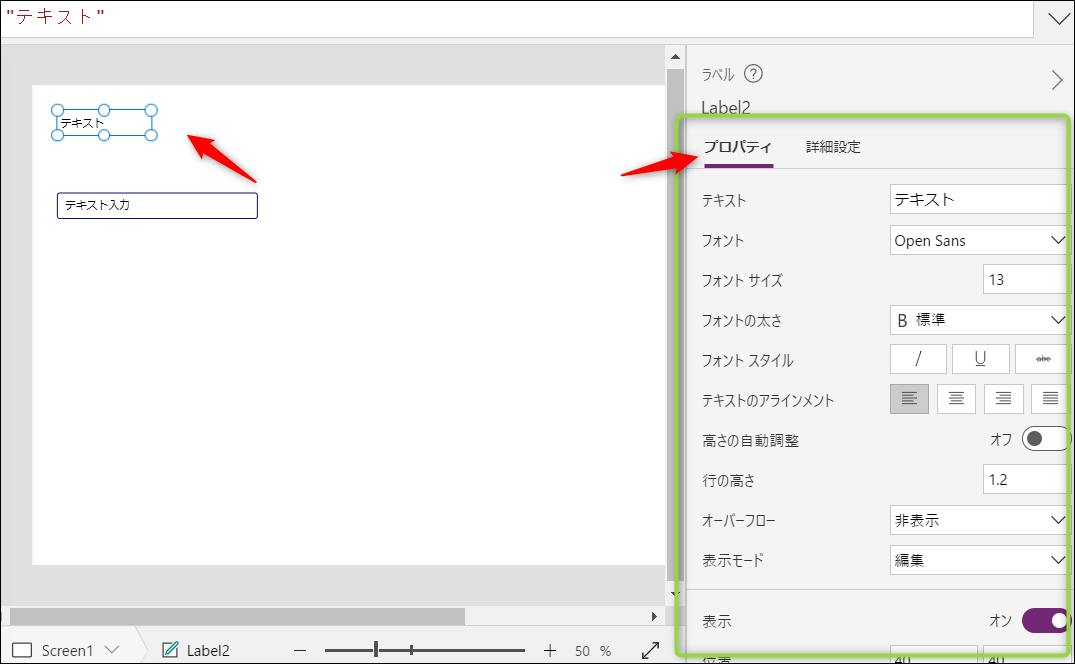Toggle italic font style
Image resolution: width=1075 pixels, height=664 pixels.
coord(918,358)
